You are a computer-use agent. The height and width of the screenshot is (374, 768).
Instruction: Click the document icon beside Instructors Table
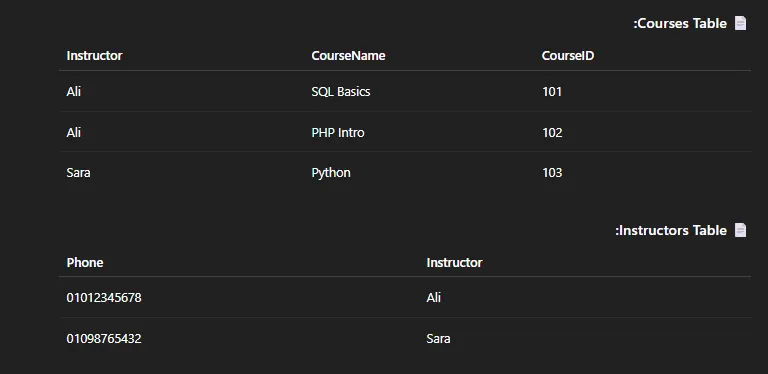[x=740, y=230]
